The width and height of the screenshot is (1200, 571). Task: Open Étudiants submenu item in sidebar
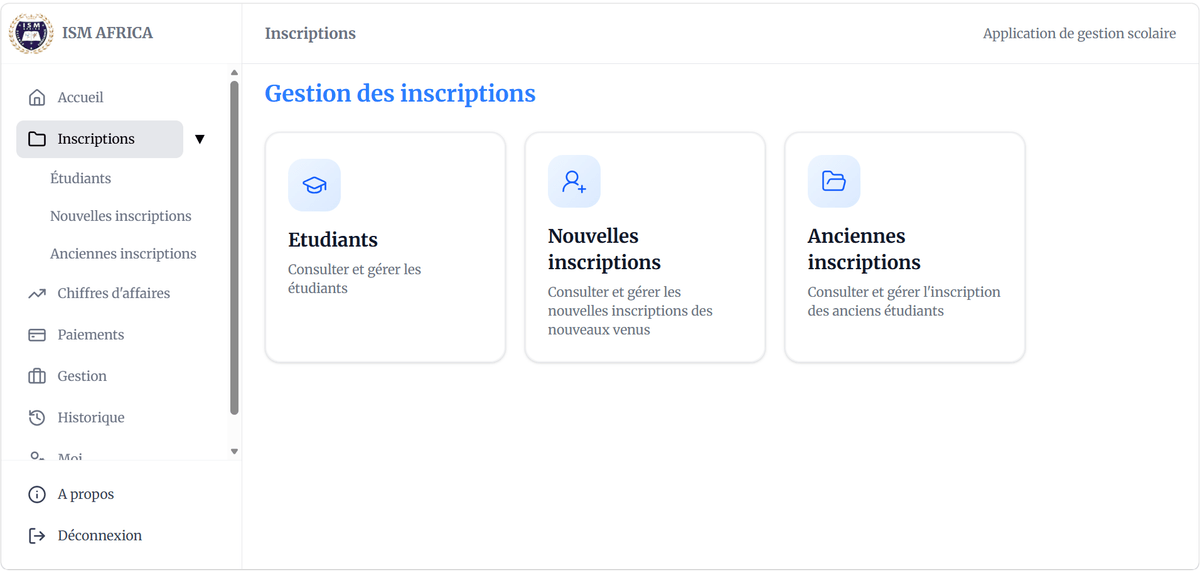pyautogui.click(x=81, y=178)
